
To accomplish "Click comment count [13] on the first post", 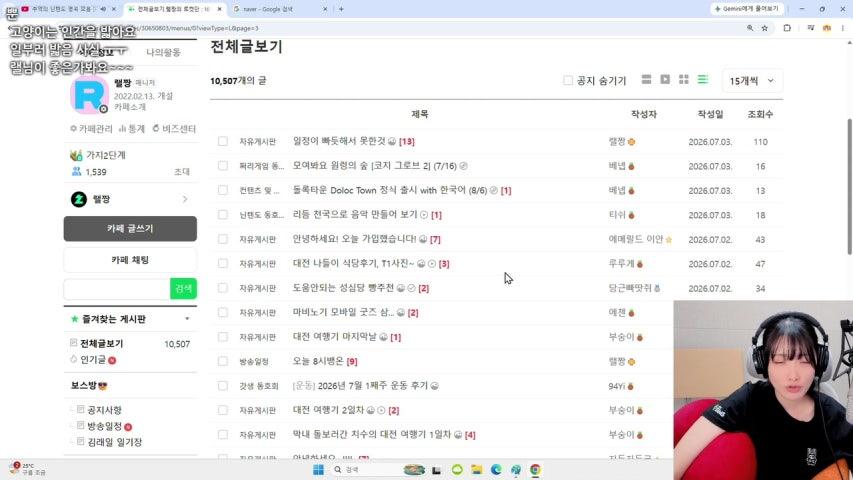I will click(406, 141).
